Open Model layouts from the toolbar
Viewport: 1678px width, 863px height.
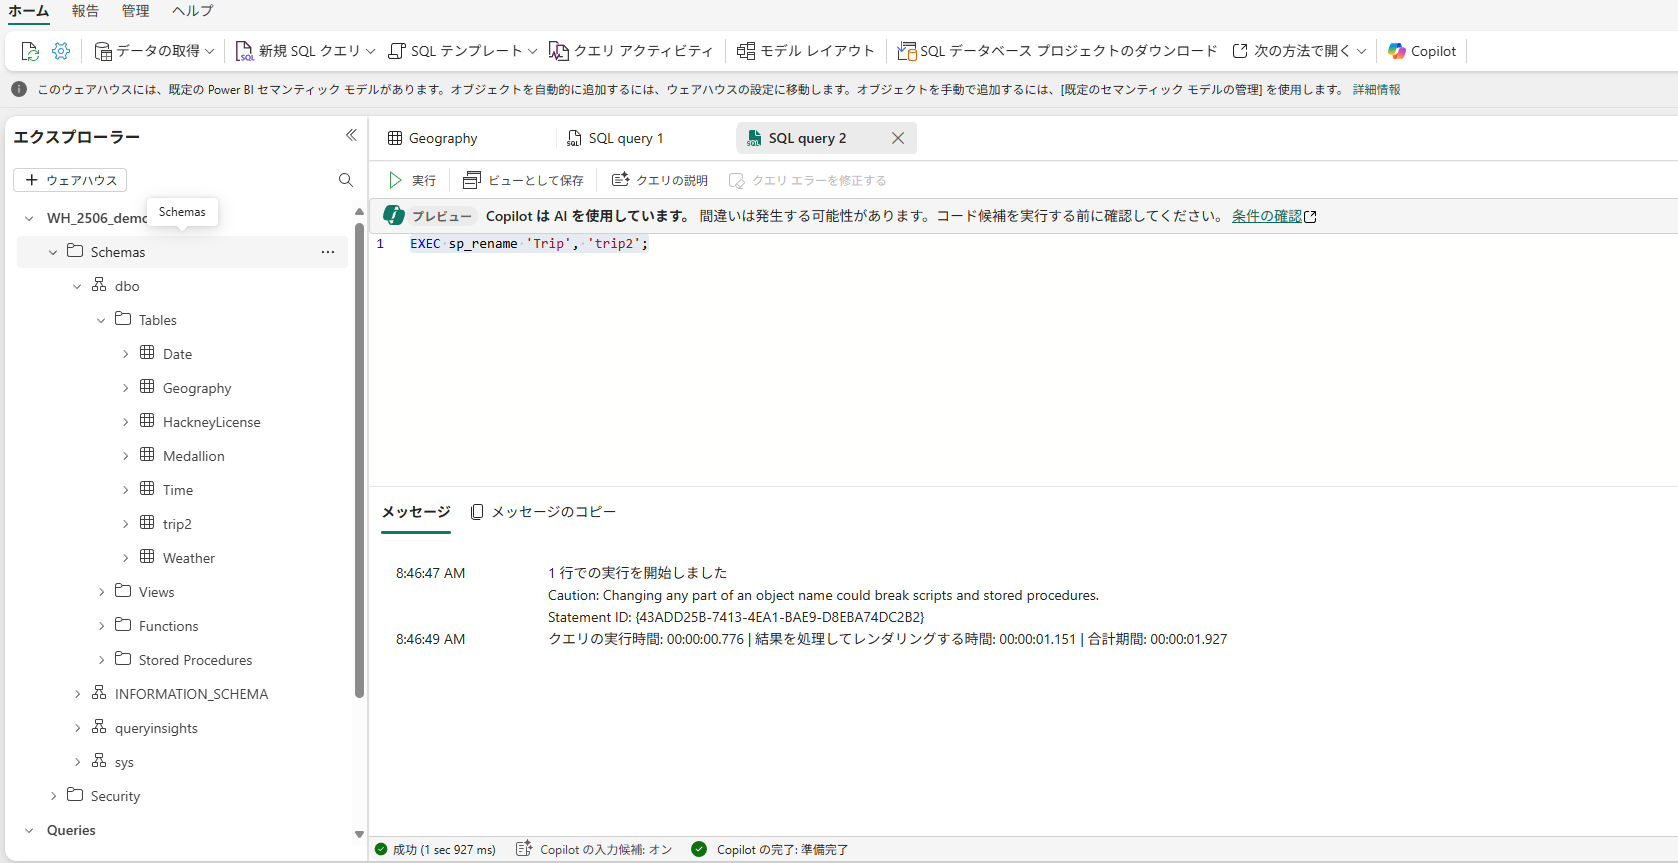click(805, 51)
